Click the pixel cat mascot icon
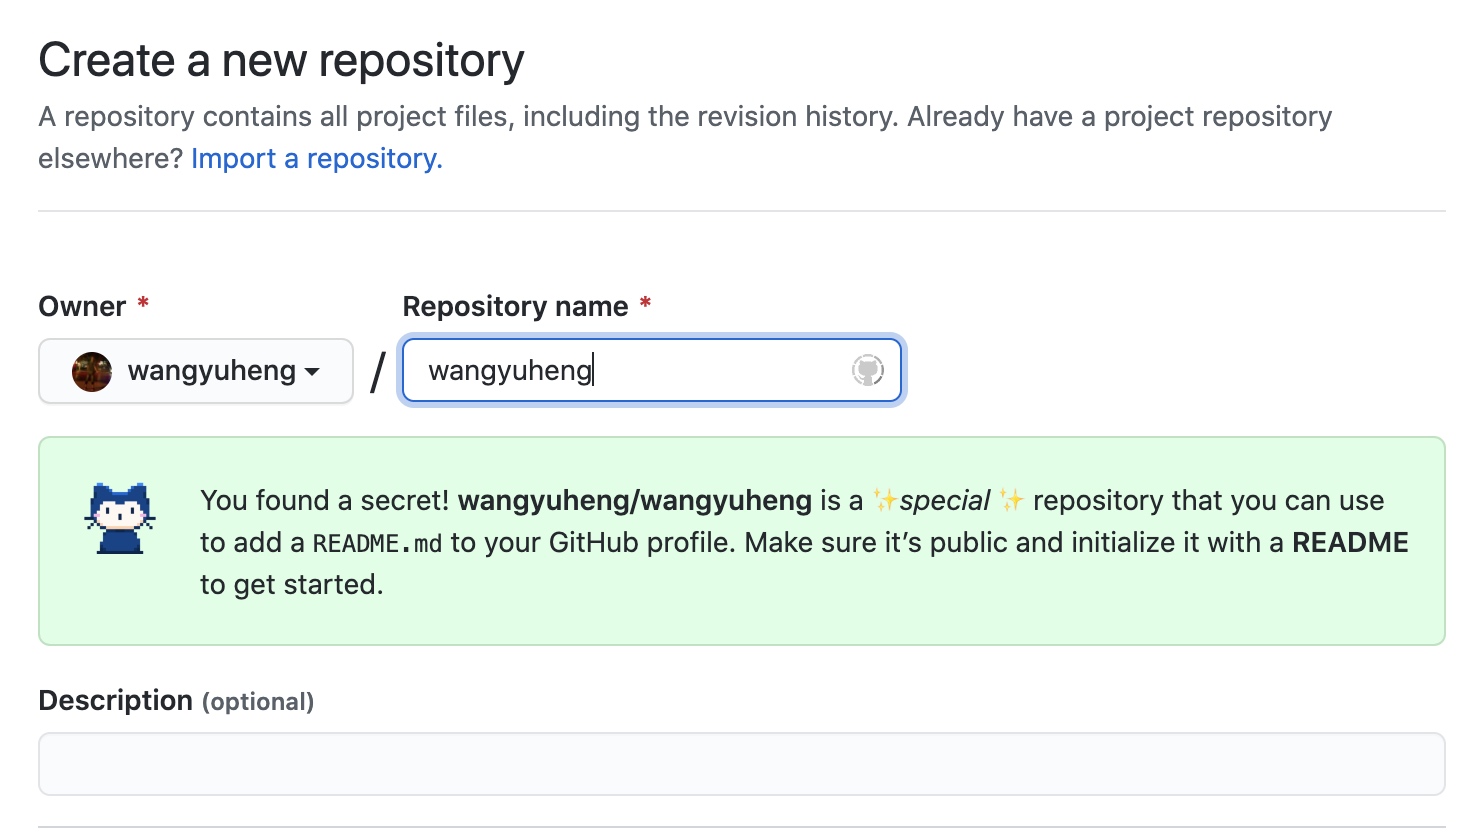 [120, 518]
